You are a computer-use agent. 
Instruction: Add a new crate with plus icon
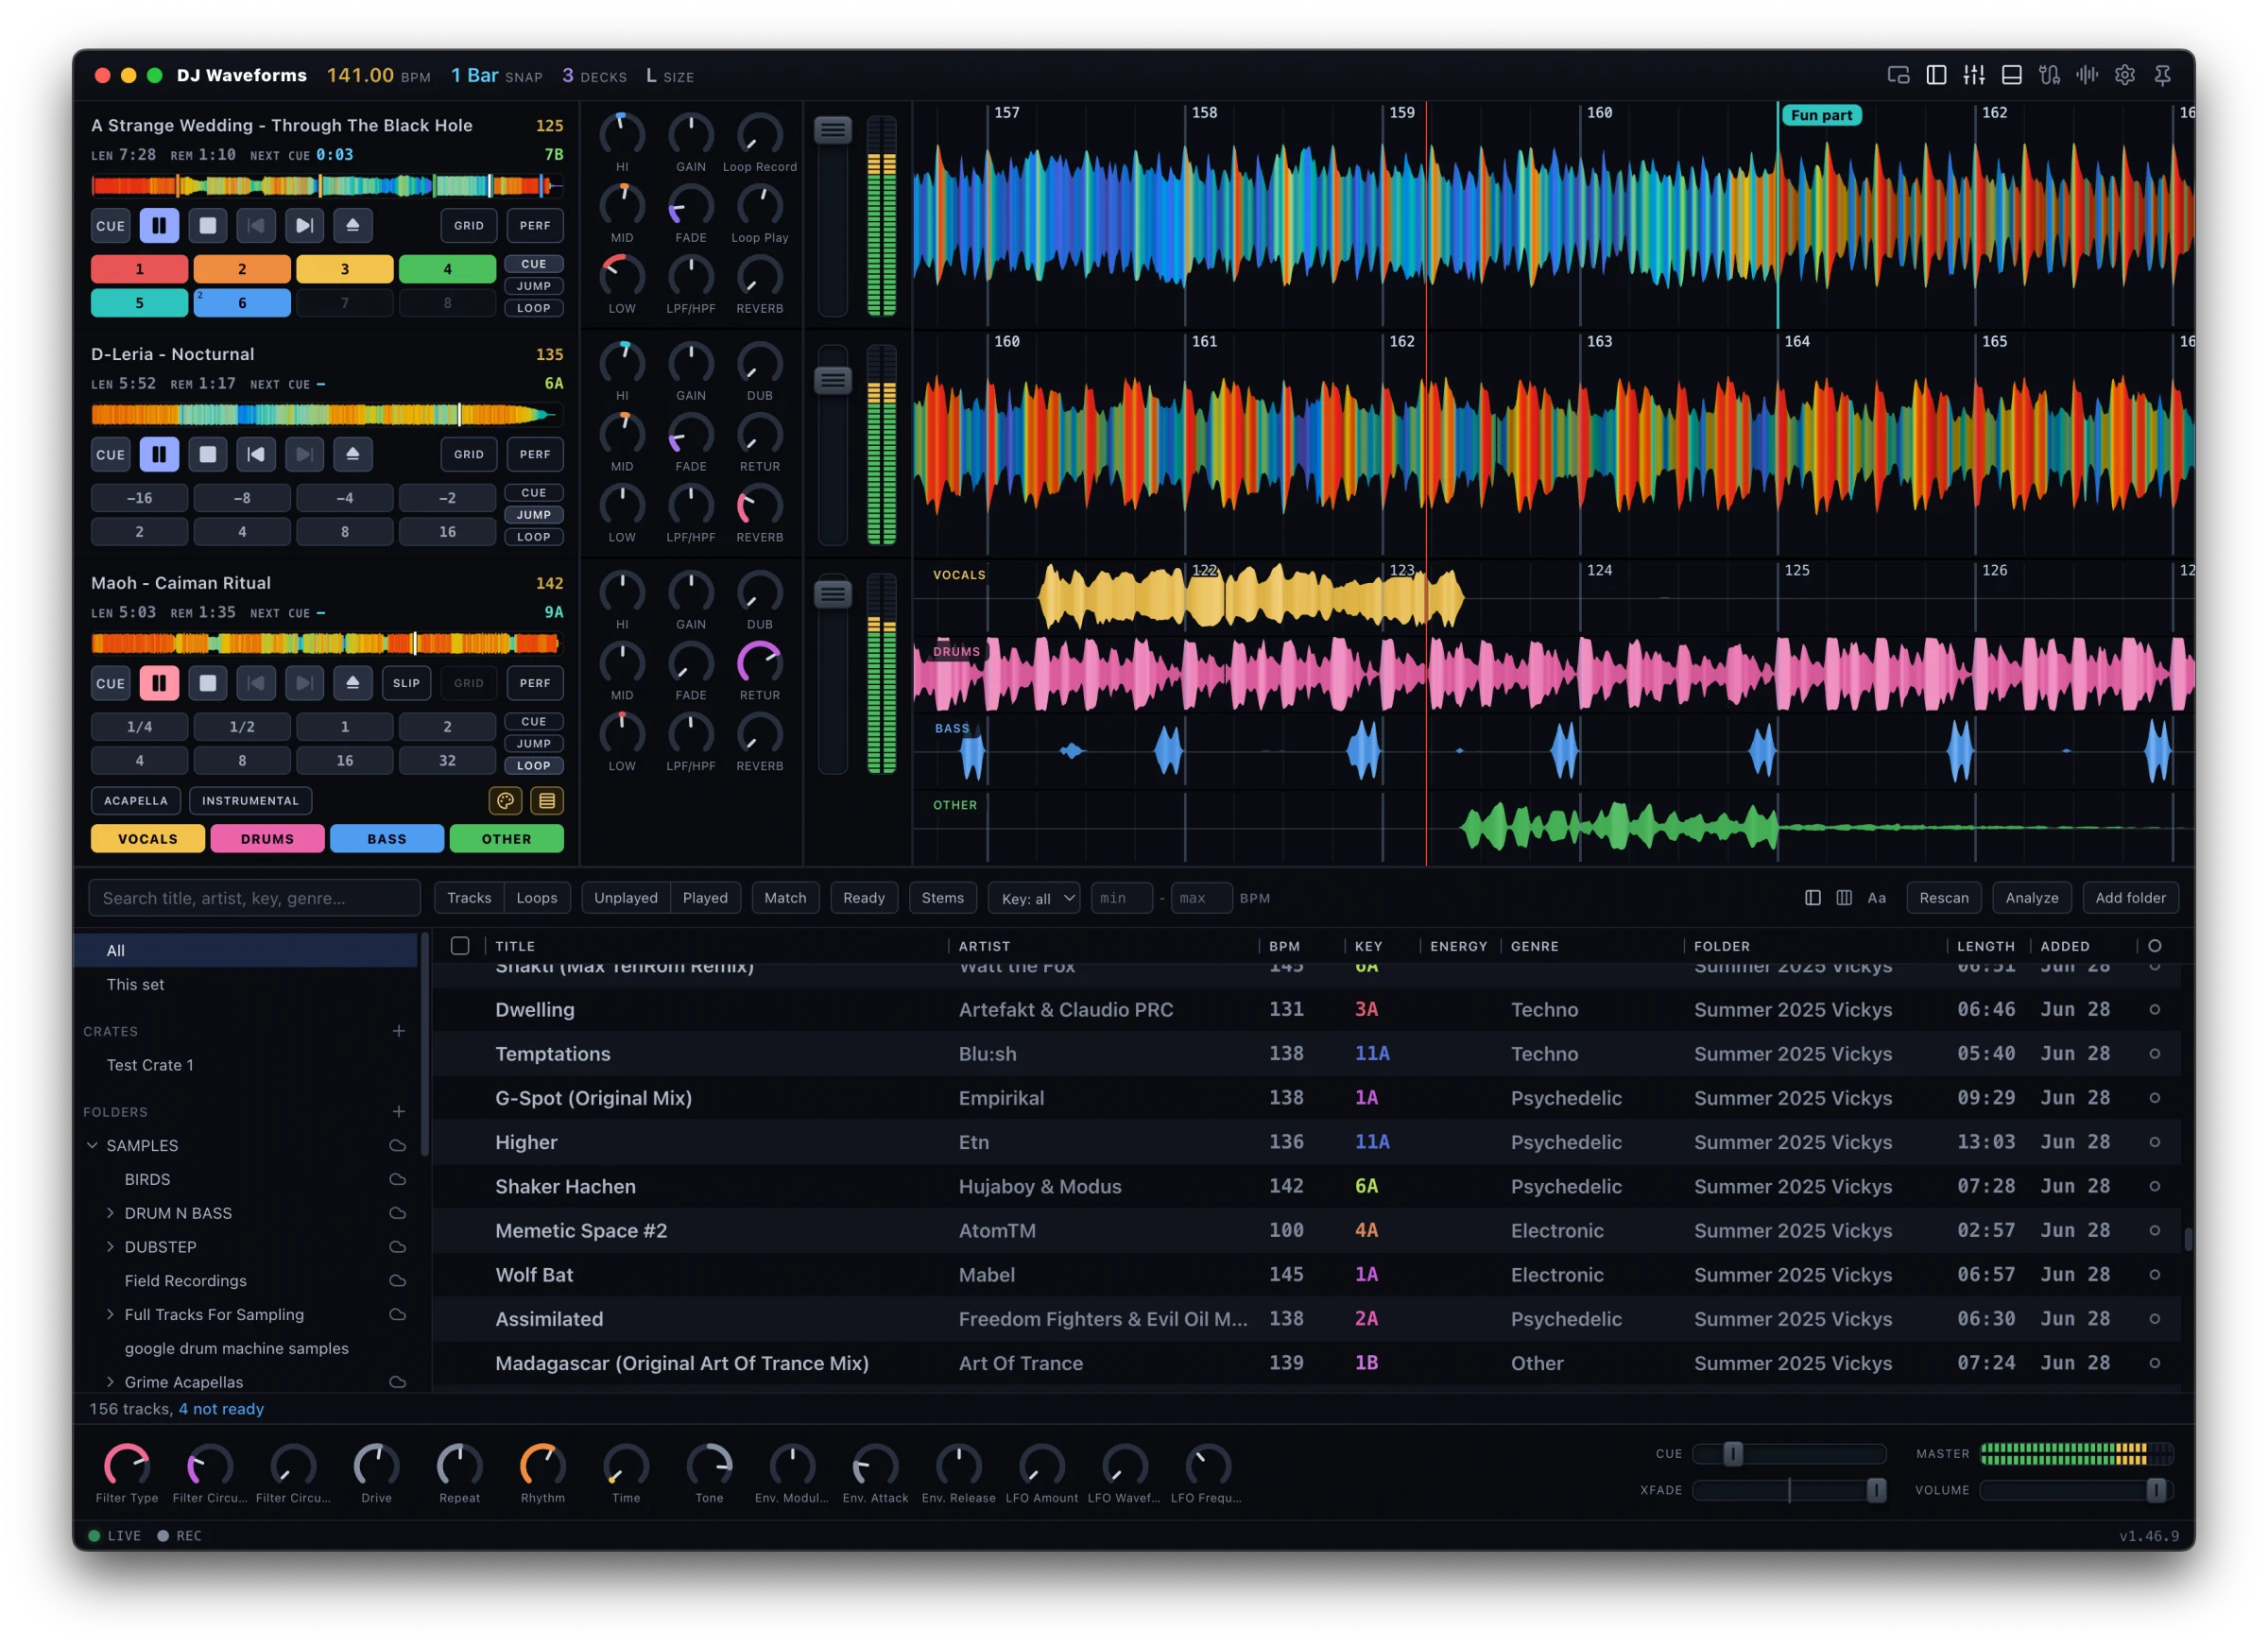(398, 1031)
